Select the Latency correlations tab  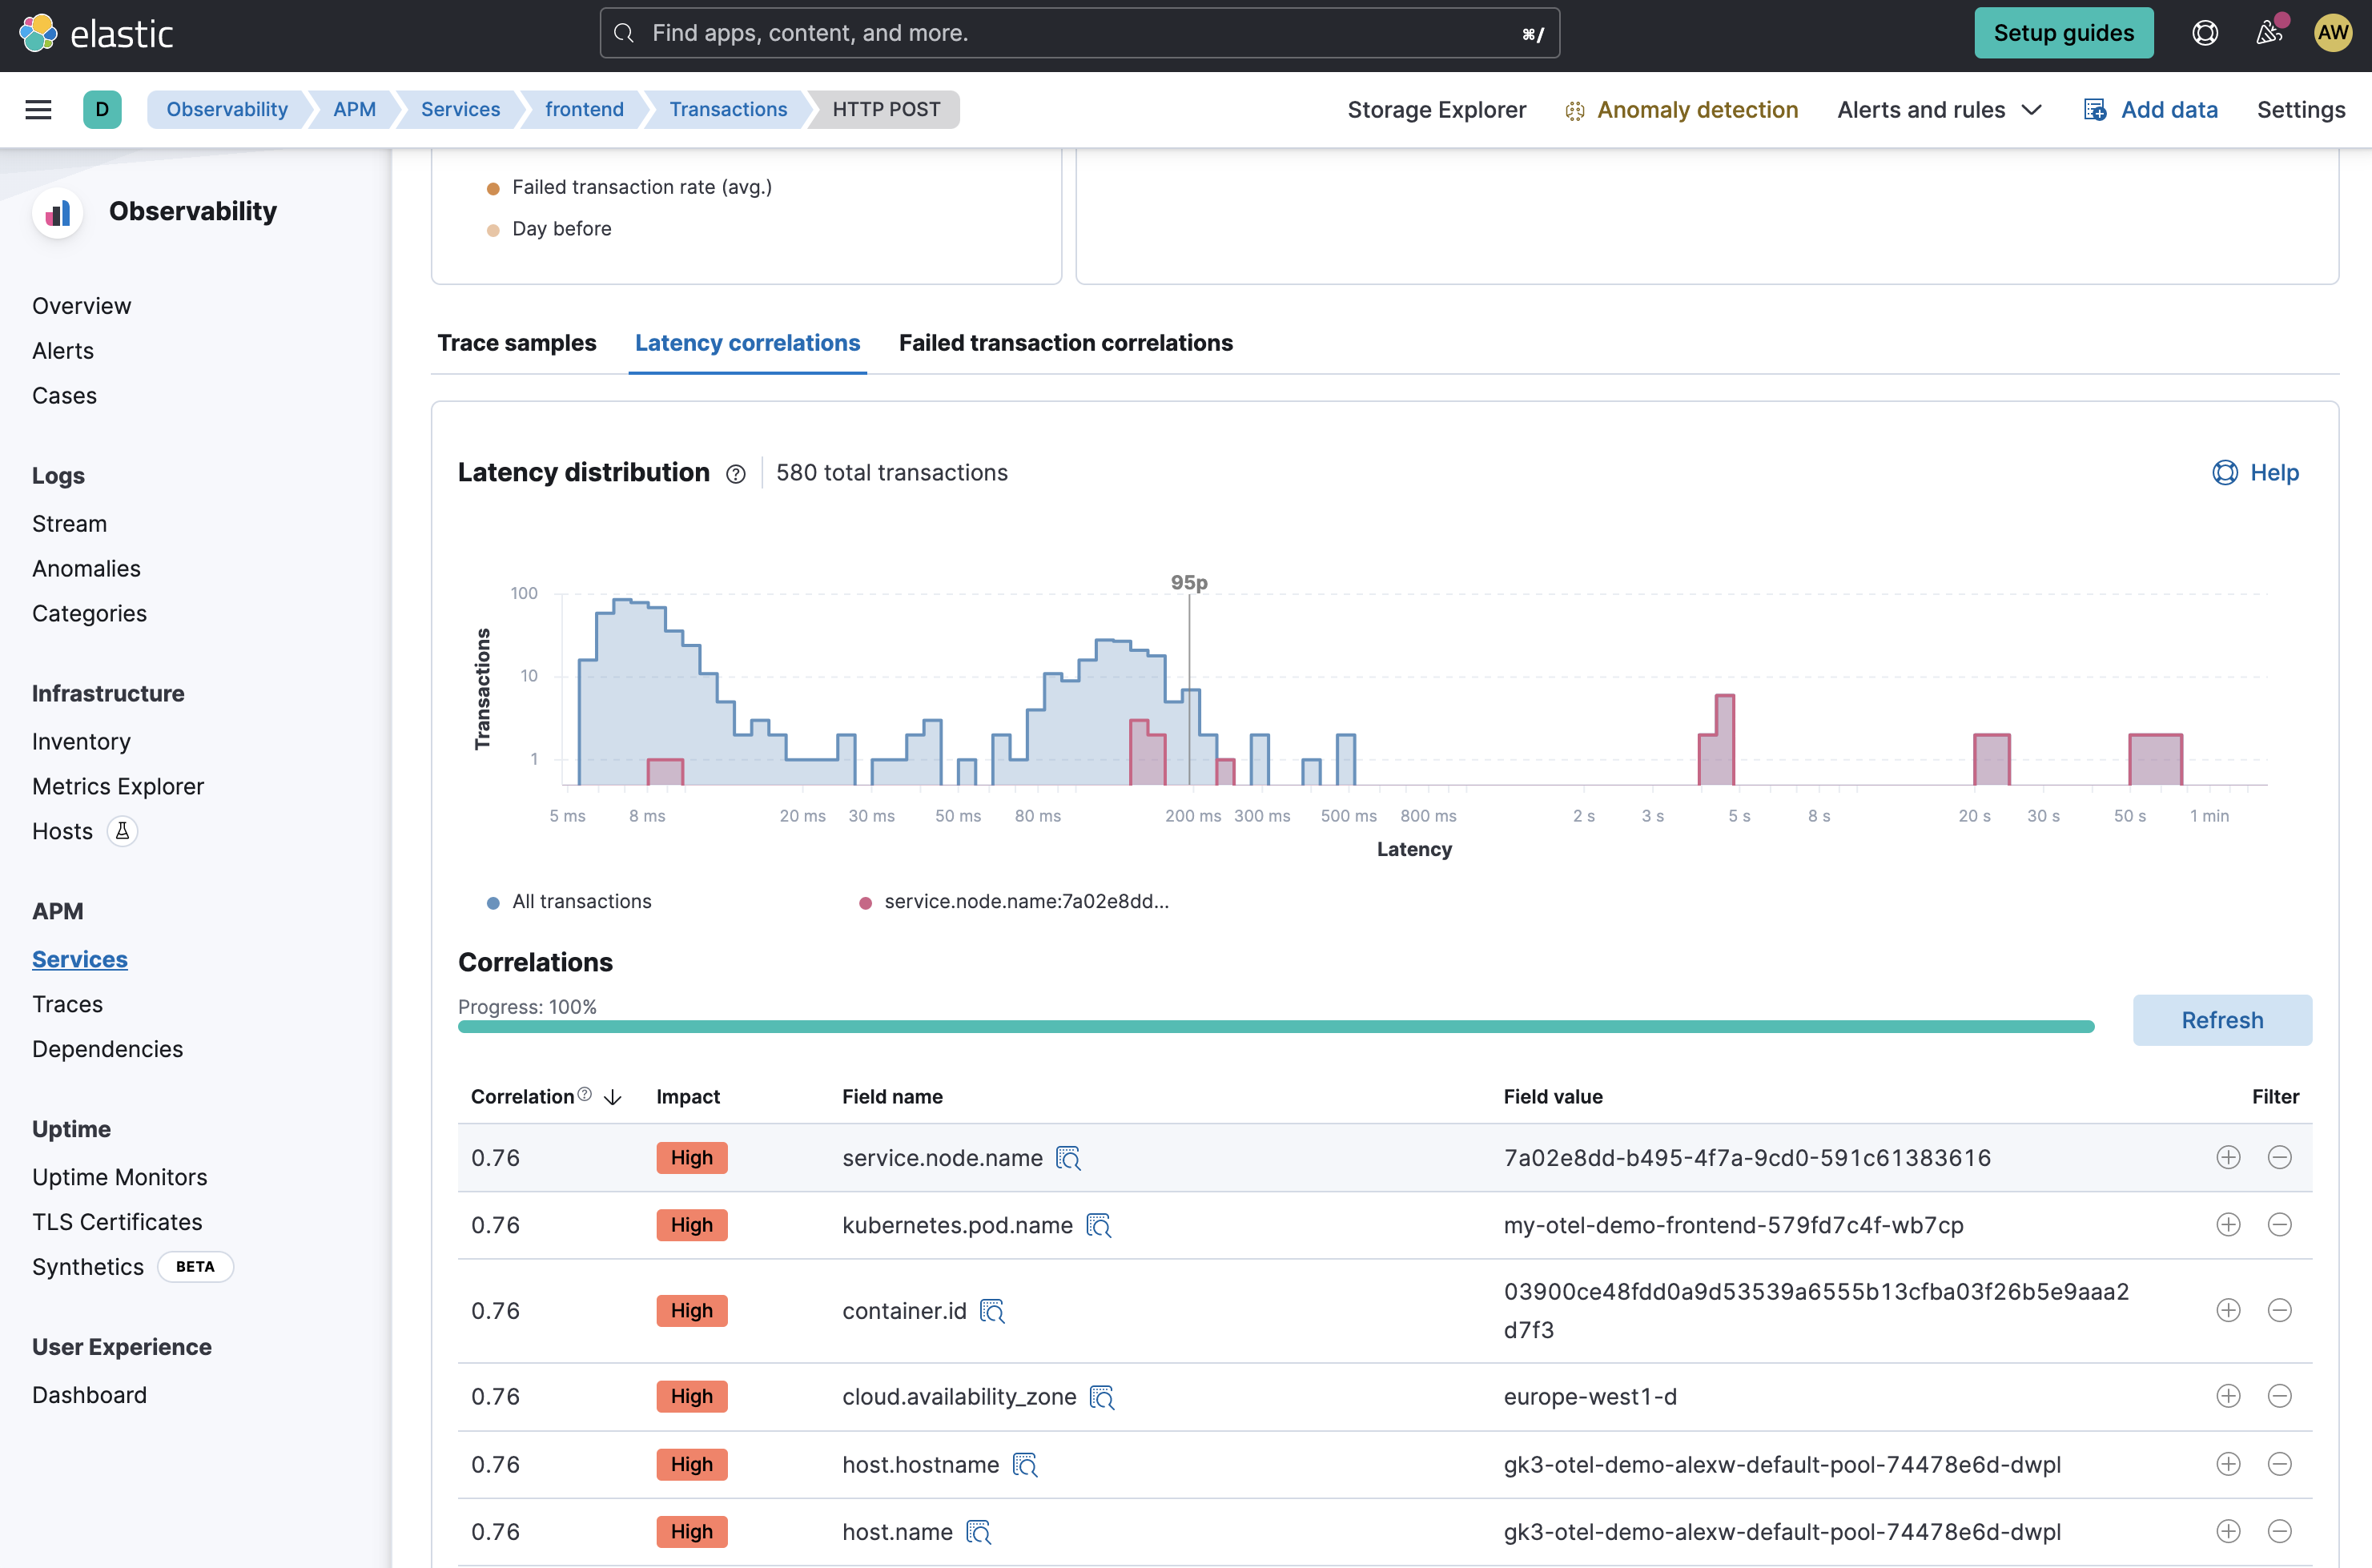click(x=747, y=343)
